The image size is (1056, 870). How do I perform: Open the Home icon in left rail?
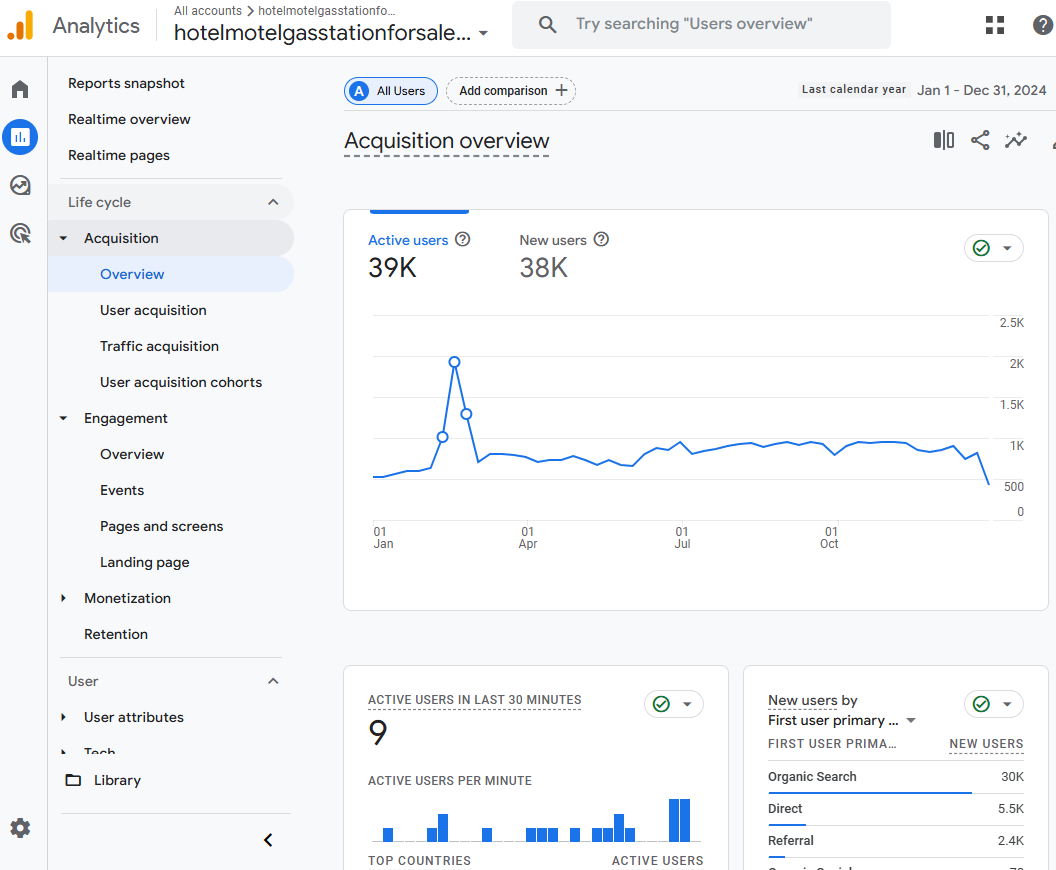(20, 90)
